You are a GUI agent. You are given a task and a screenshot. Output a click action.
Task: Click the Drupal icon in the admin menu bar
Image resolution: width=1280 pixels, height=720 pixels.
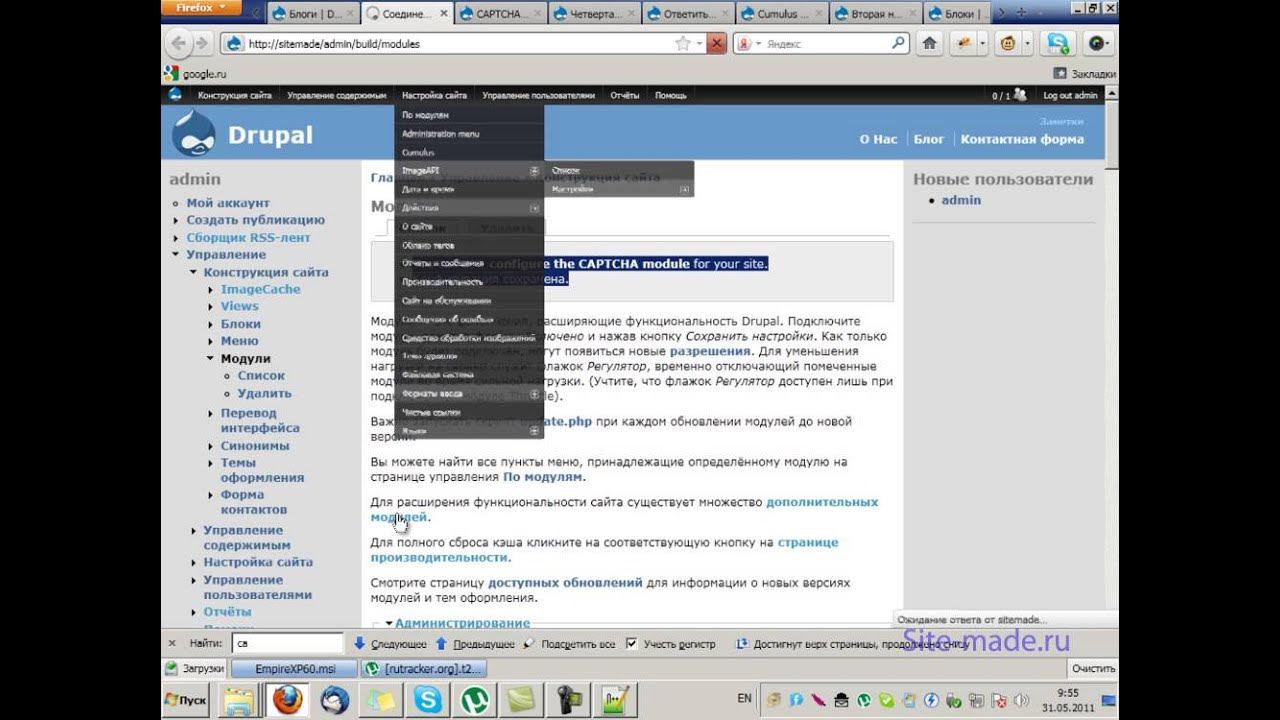(x=175, y=95)
